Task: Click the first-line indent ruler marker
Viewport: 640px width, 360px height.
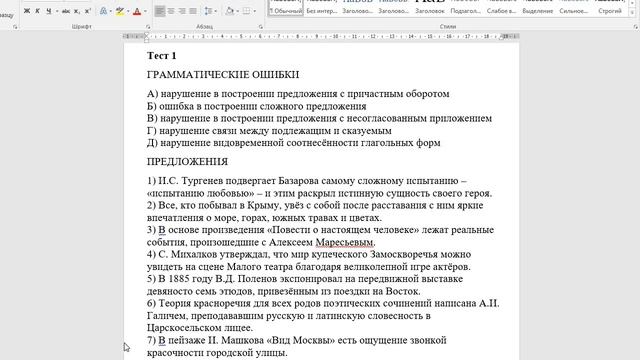Action: pyautogui.click(x=147, y=35)
